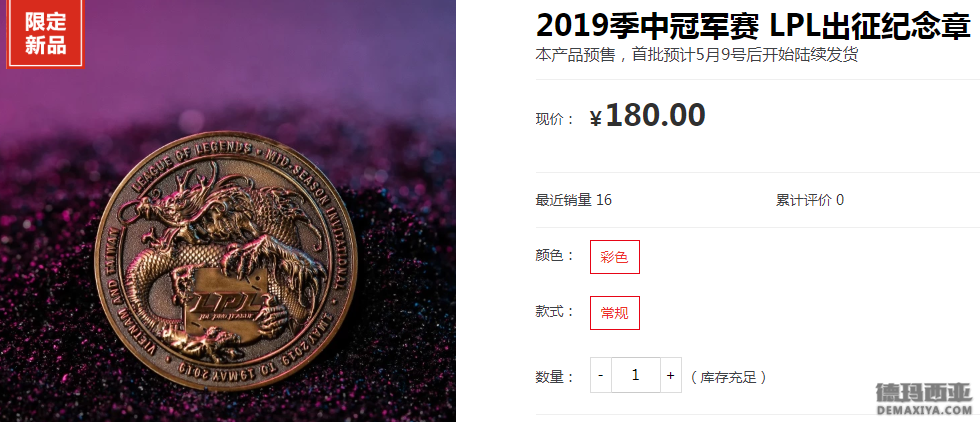
Task: Open the LPL commemorative coin product image
Action: [x=228, y=211]
